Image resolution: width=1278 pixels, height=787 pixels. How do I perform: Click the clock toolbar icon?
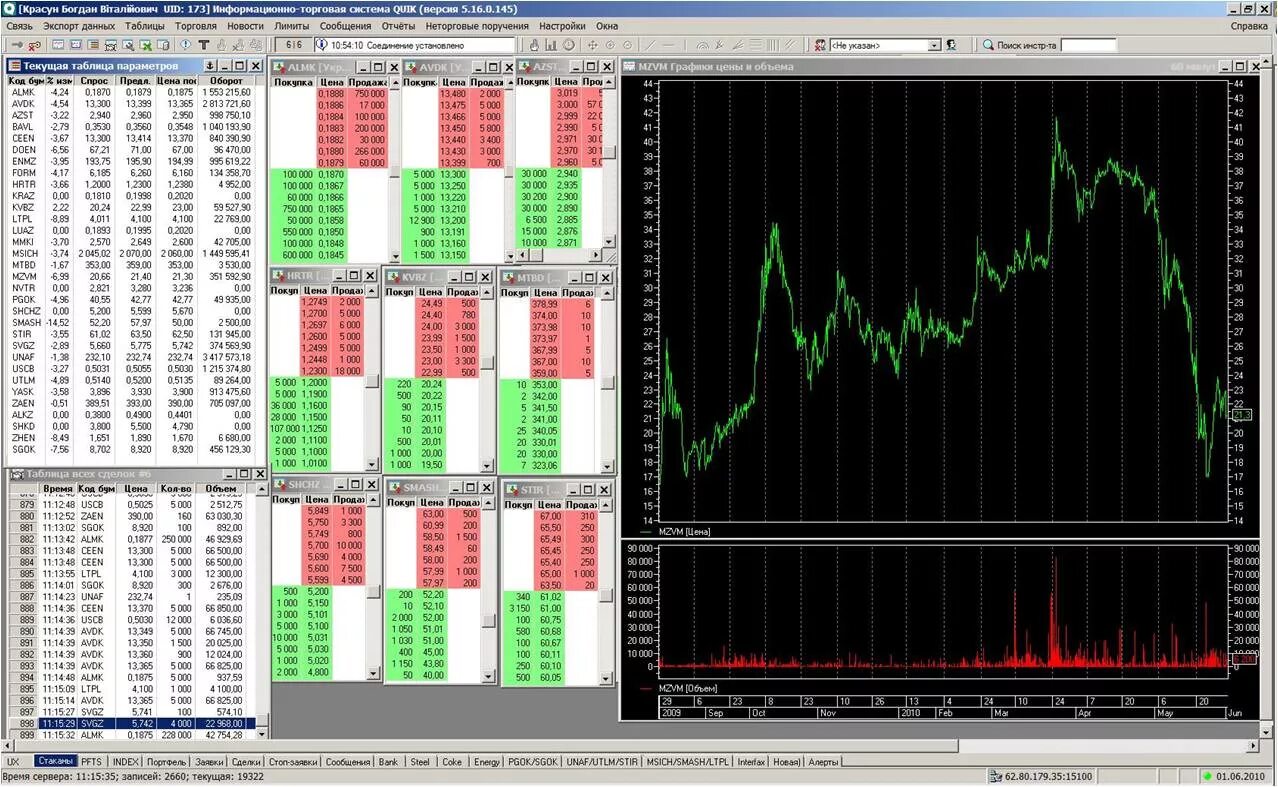pos(568,45)
